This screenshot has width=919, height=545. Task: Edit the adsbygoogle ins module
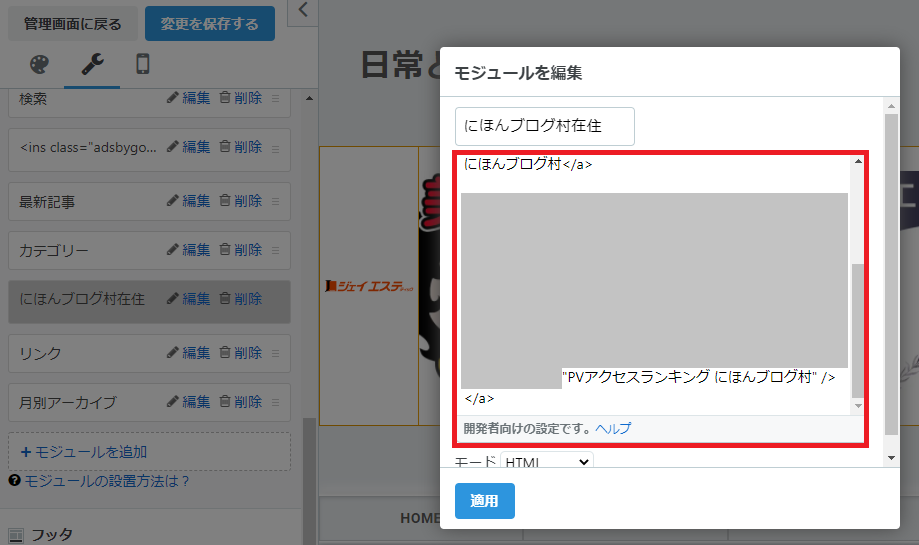[188, 147]
